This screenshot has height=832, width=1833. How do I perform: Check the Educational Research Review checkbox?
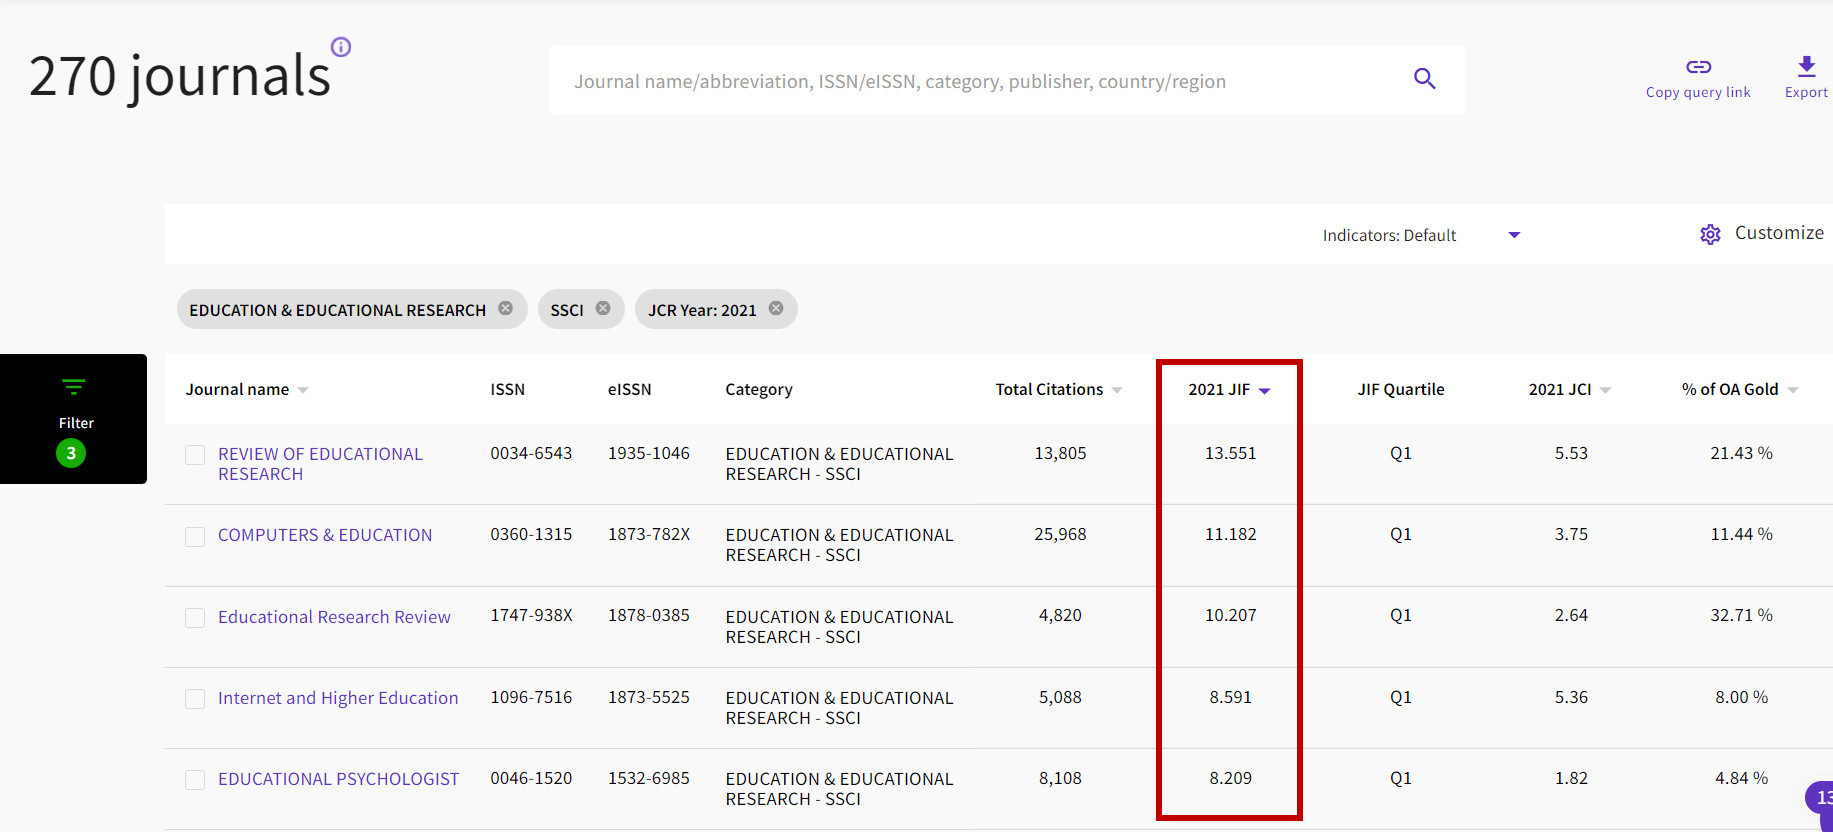[195, 618]
